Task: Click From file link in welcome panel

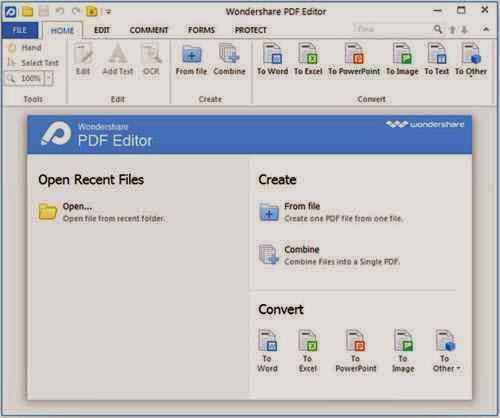Action: tap(302, 206)
